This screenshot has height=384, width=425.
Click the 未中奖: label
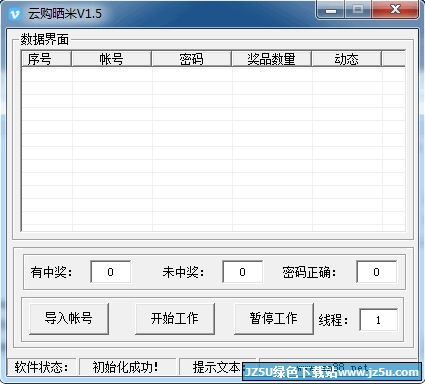tap(183, 272)
